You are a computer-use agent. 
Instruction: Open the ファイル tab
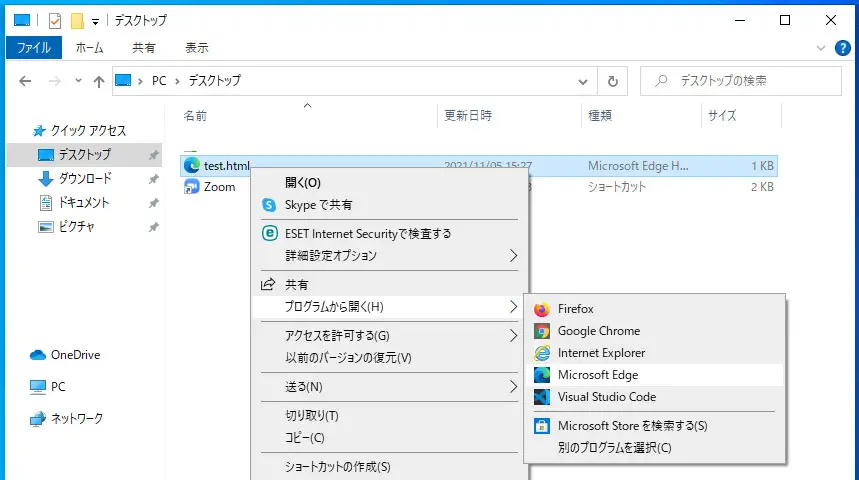pyautogui.click(x=33, y=48)
